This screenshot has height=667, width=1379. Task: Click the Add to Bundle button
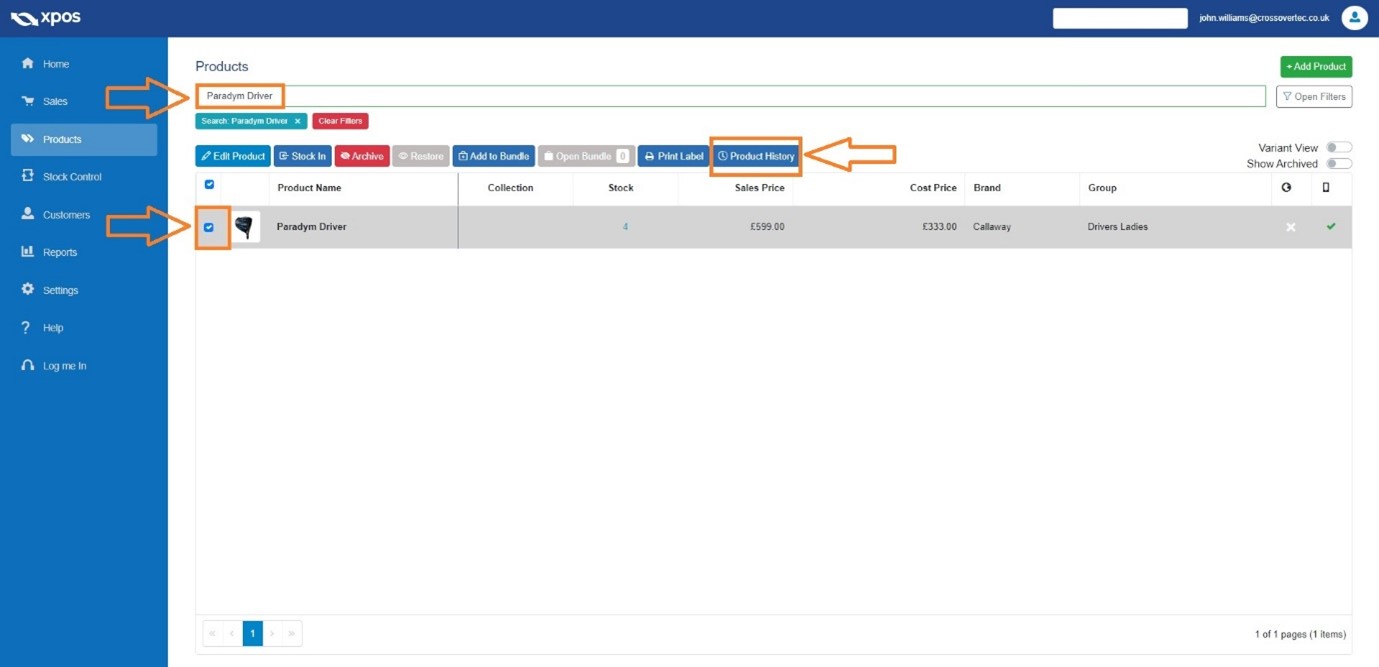click(x=494, y=156)
